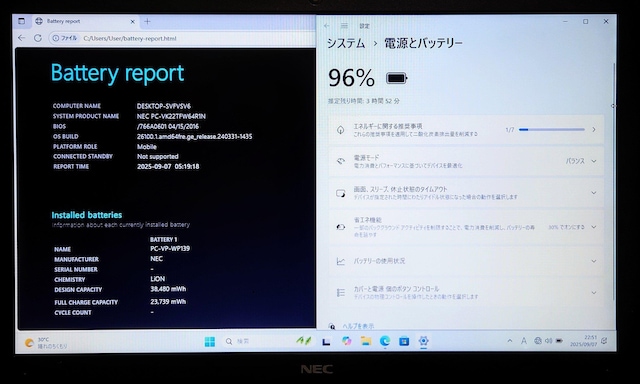Open Microsoft Edge from the taskbar
The width and height of the screenshot is (640, 384).
[385, 341]
